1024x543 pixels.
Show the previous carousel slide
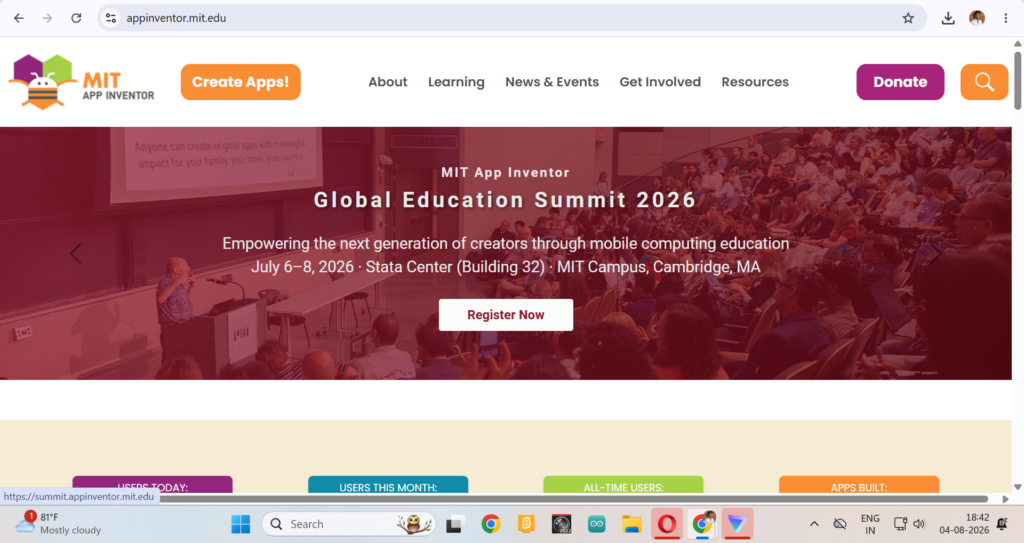[76, 254]
